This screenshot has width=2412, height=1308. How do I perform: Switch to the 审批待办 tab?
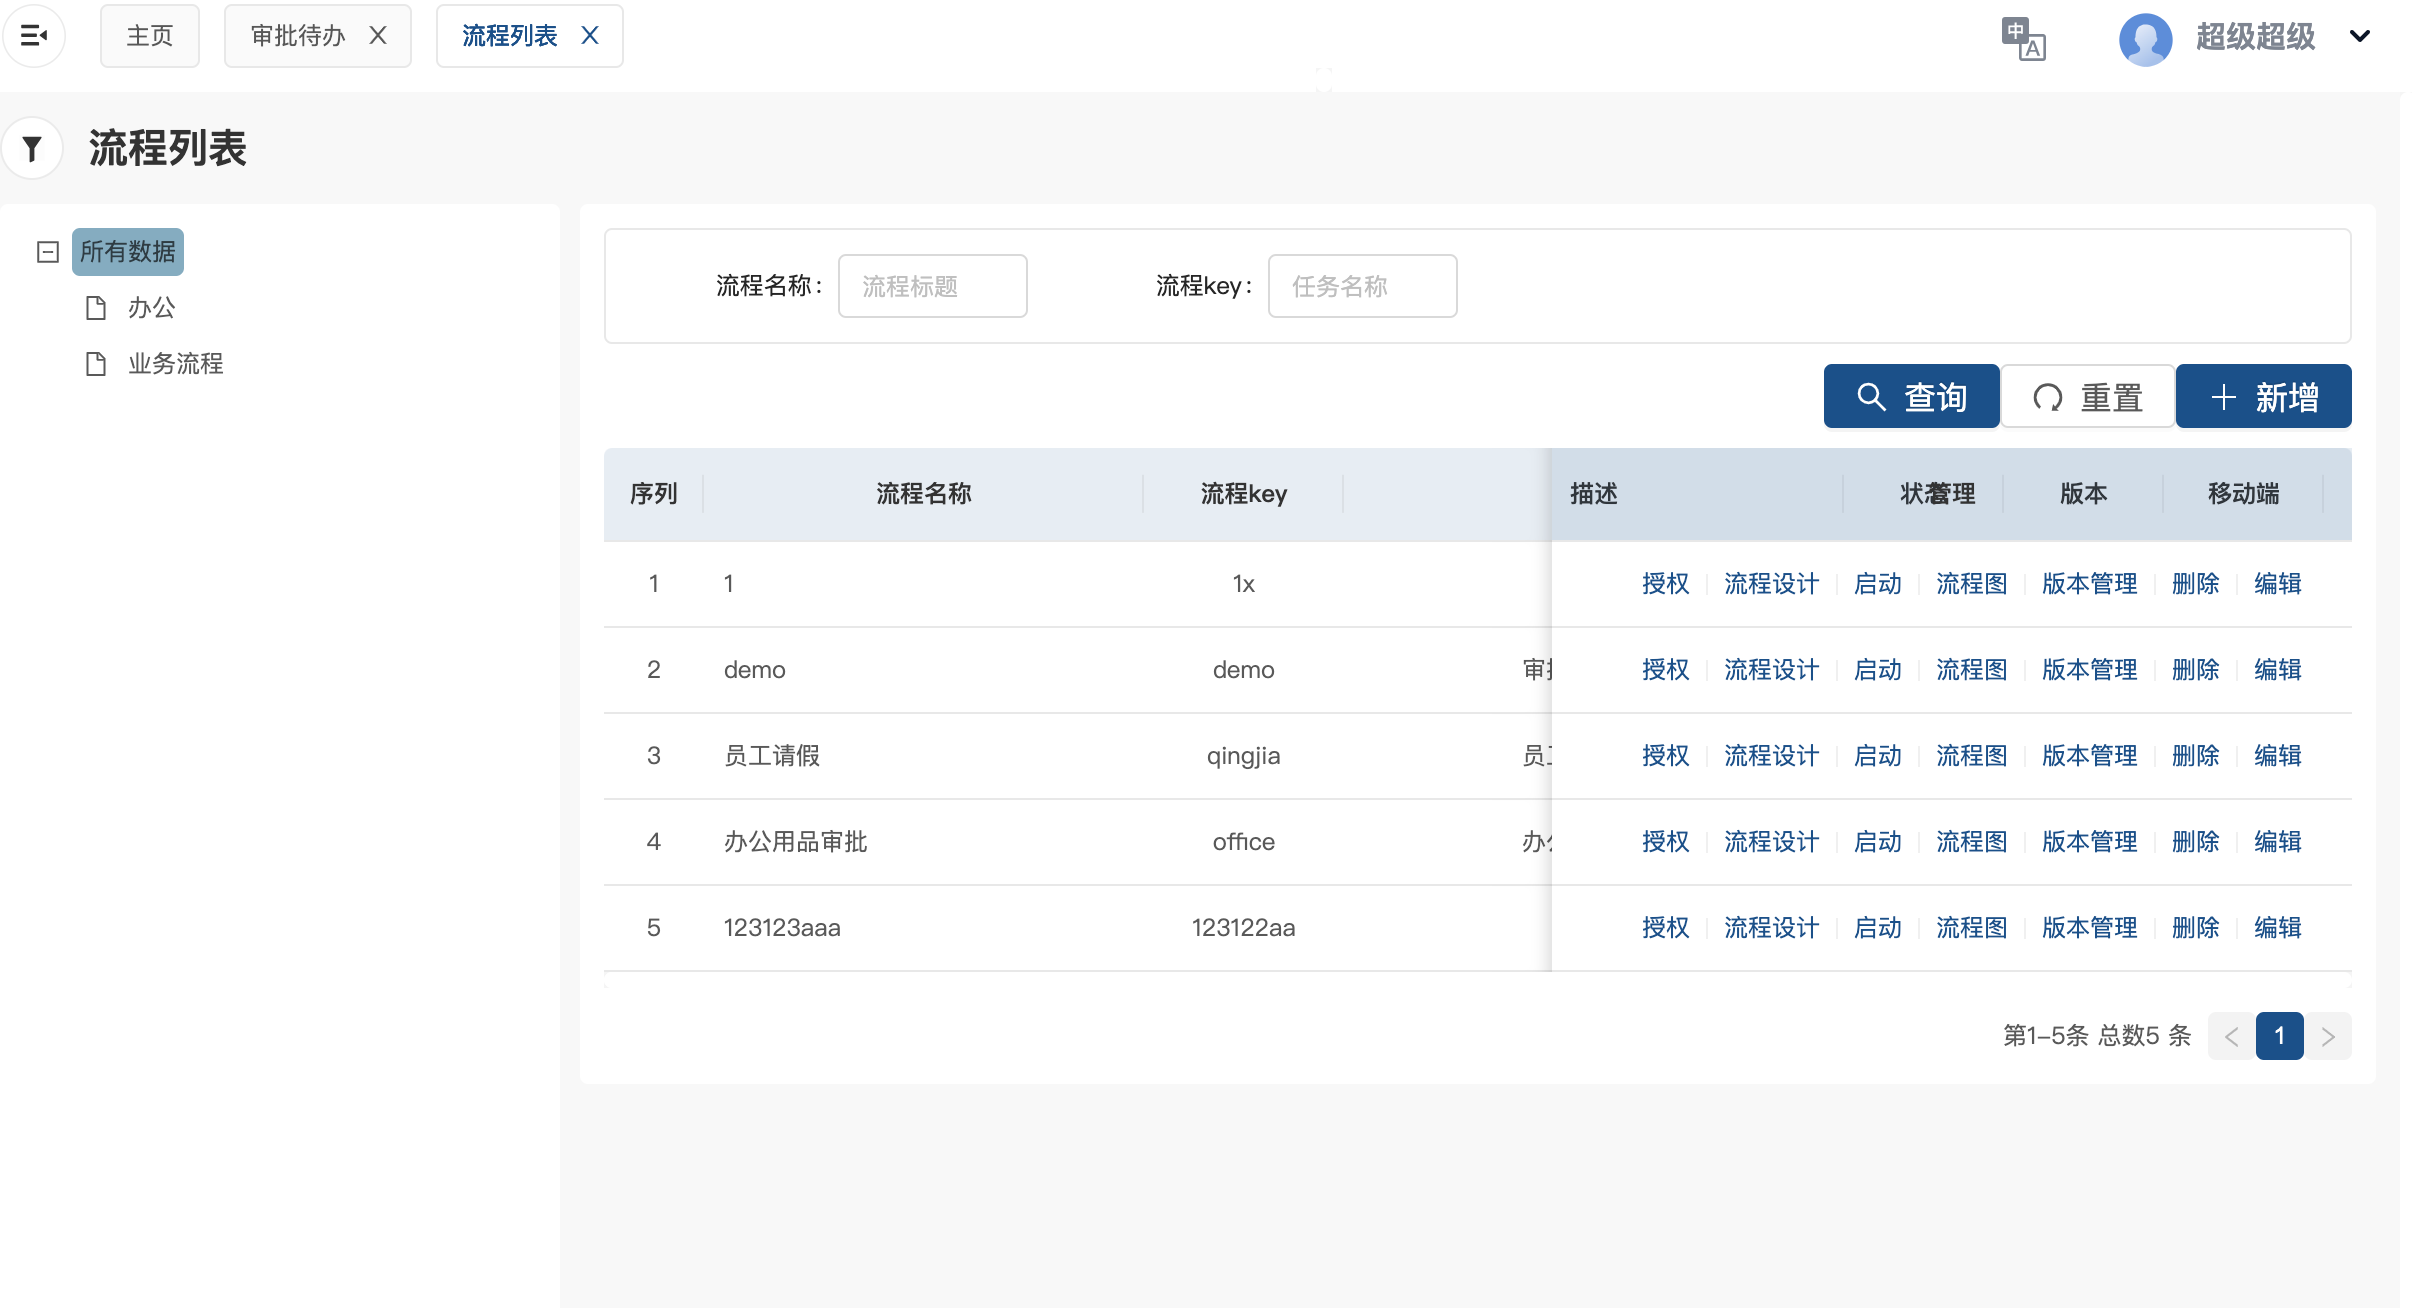[298, 36]
